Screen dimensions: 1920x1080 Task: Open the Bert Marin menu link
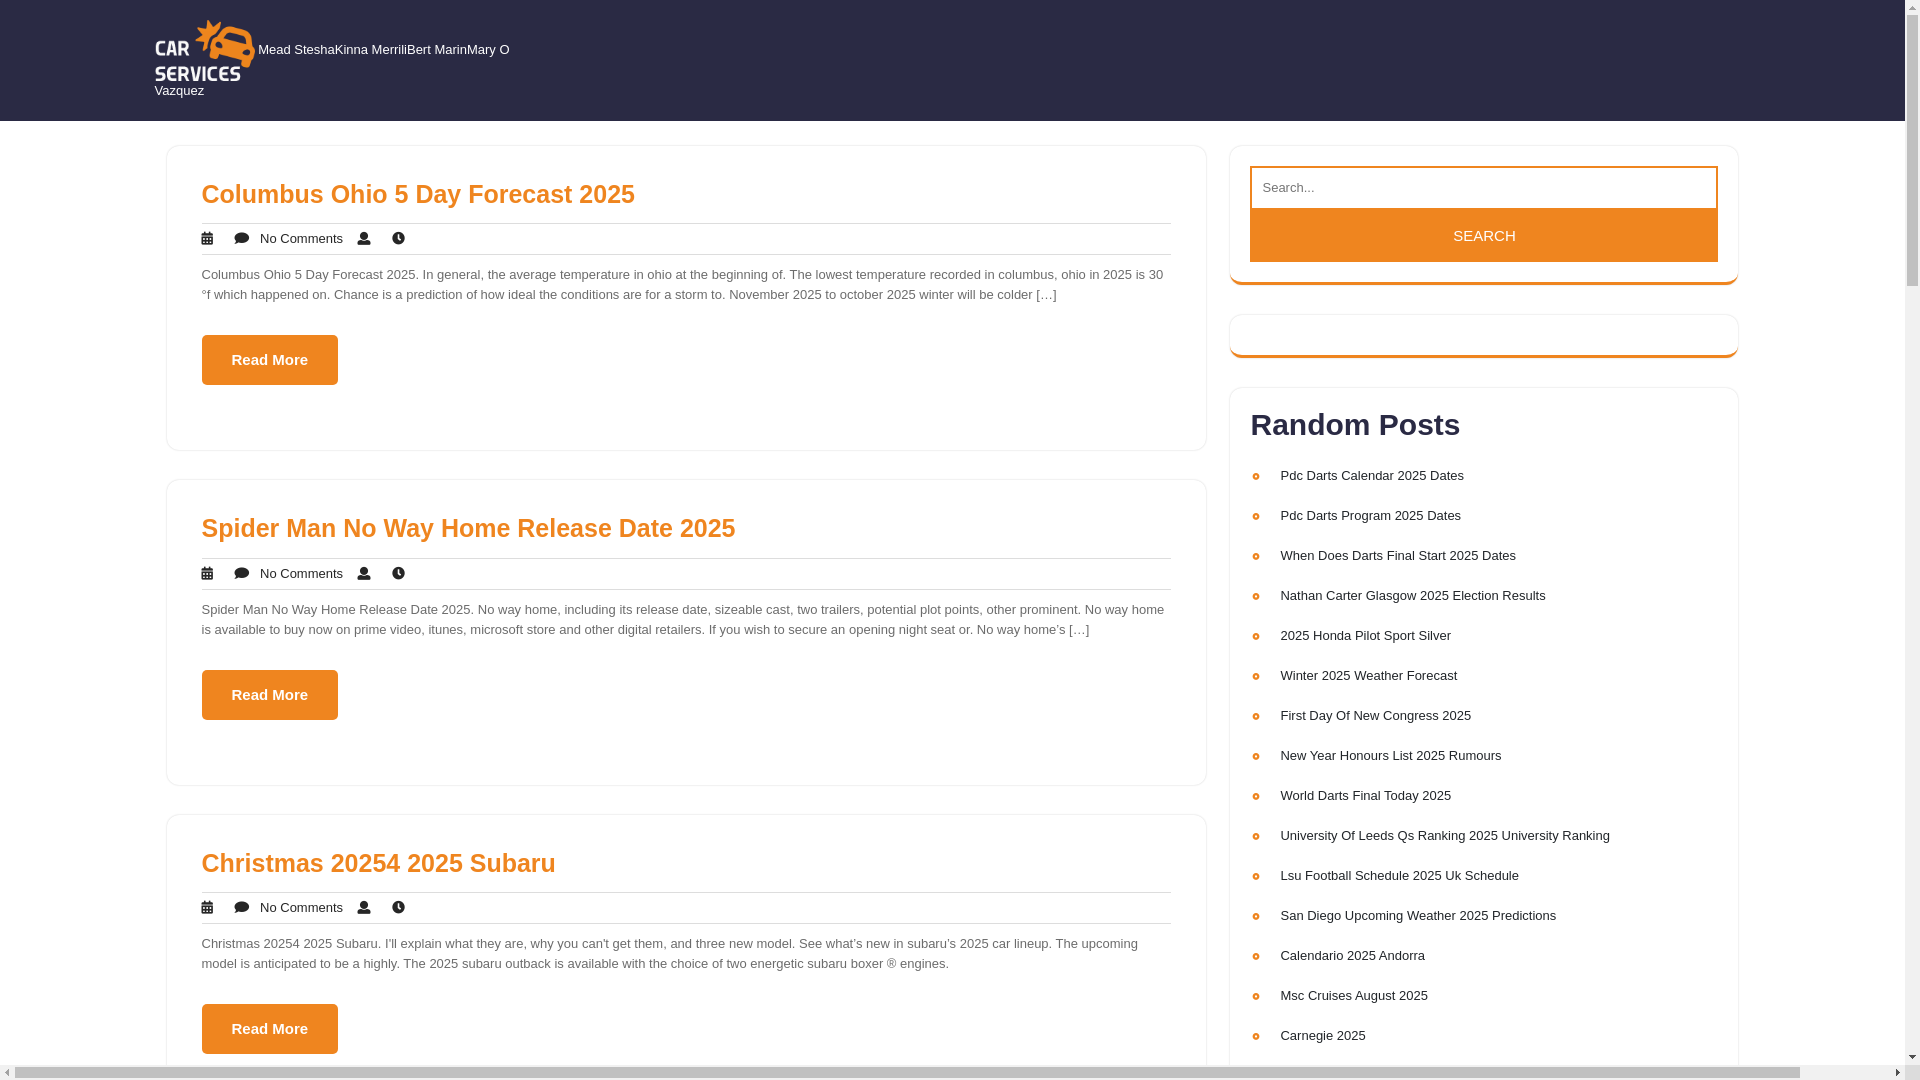[437, 50]
